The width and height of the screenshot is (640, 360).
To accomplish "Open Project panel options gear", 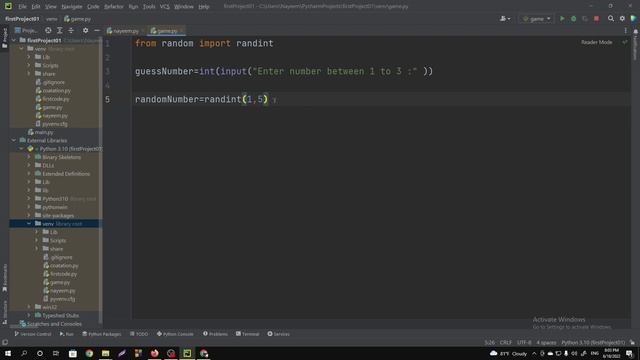I will click(85, 31).
